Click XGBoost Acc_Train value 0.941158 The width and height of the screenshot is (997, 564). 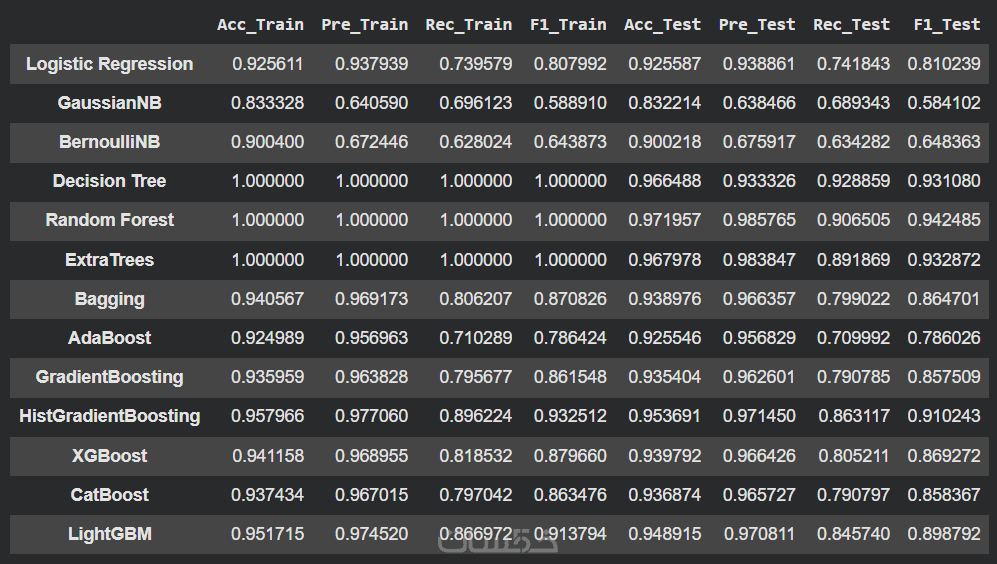click(x=268, y=455)
